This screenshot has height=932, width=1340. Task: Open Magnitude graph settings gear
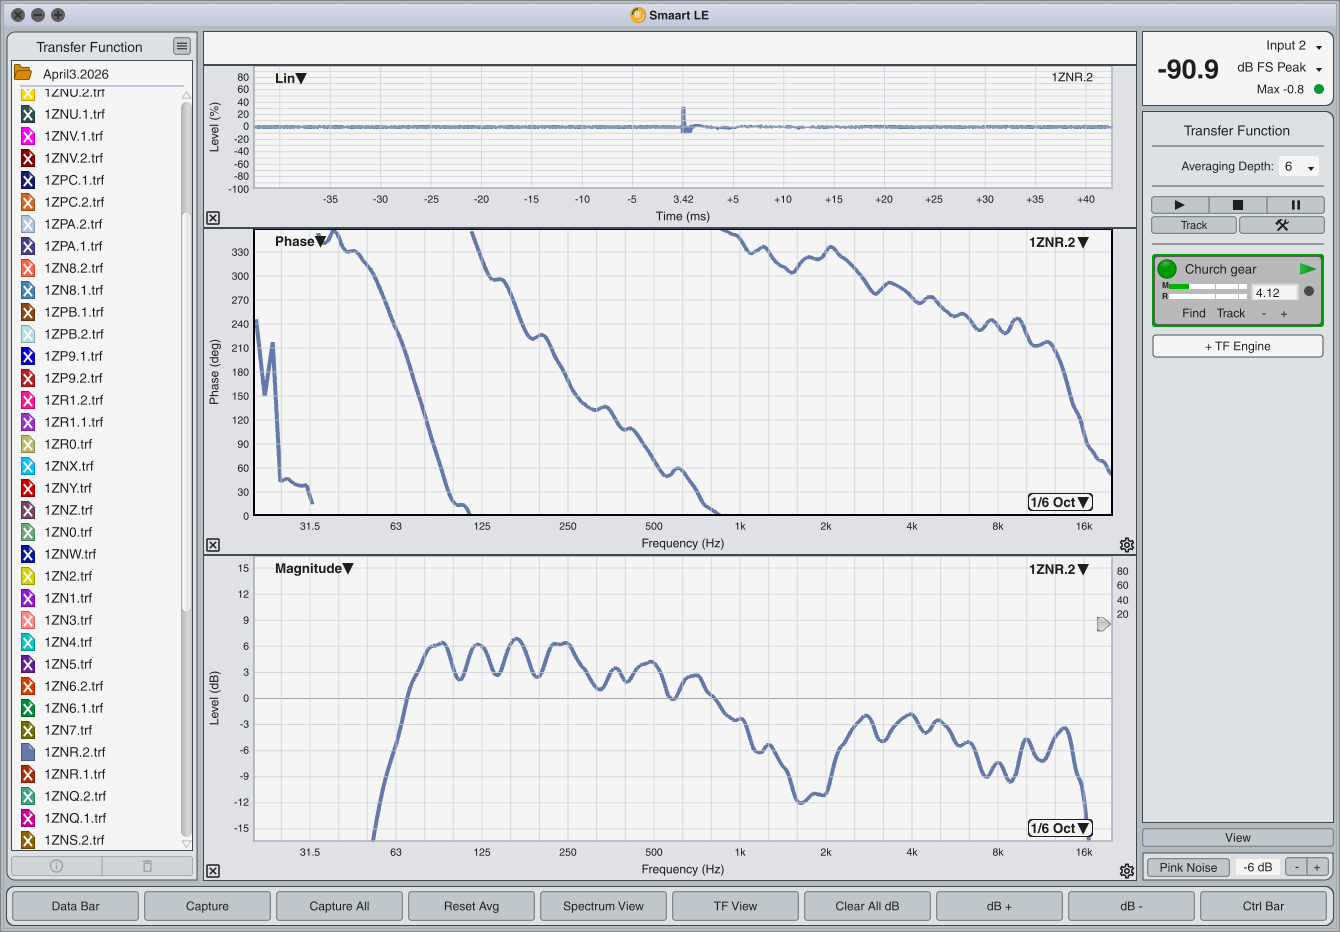click(1127, 871)
